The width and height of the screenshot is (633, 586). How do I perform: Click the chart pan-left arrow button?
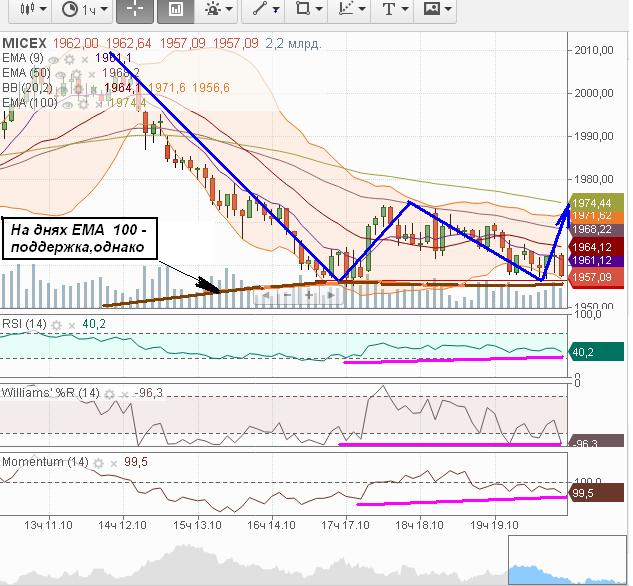(266, 295)
